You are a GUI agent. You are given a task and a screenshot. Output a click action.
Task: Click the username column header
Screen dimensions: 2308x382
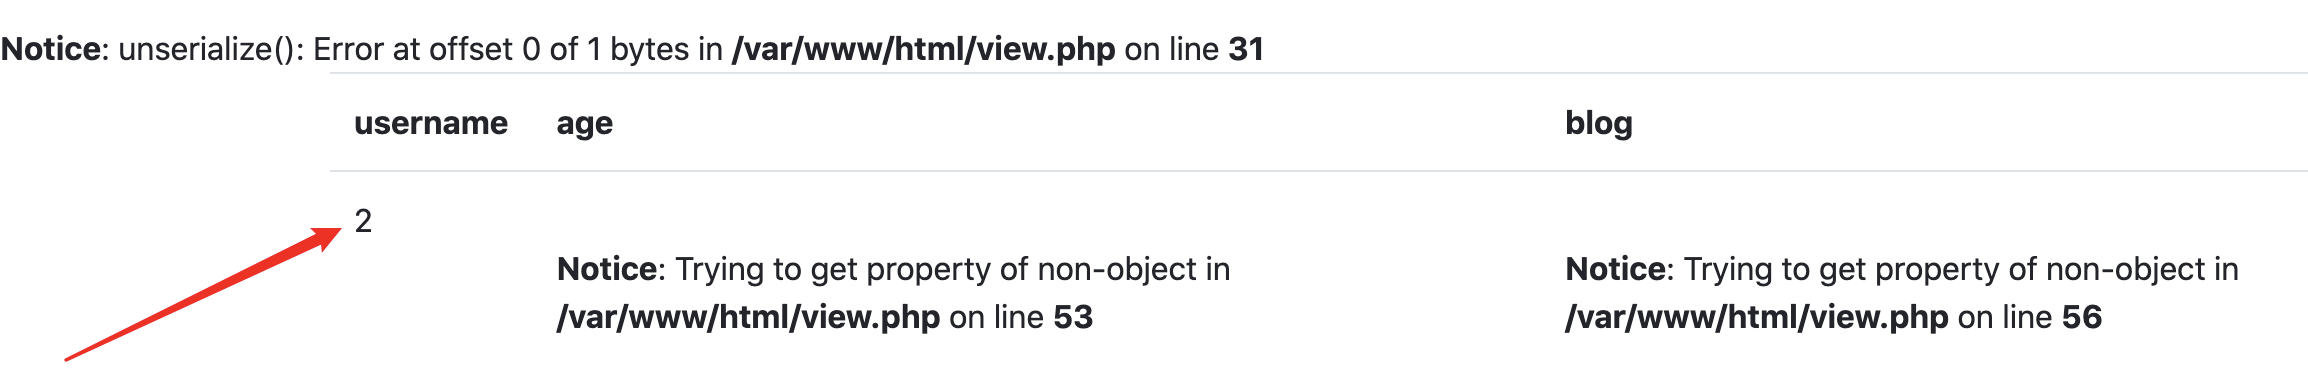(x=431, y=123)
